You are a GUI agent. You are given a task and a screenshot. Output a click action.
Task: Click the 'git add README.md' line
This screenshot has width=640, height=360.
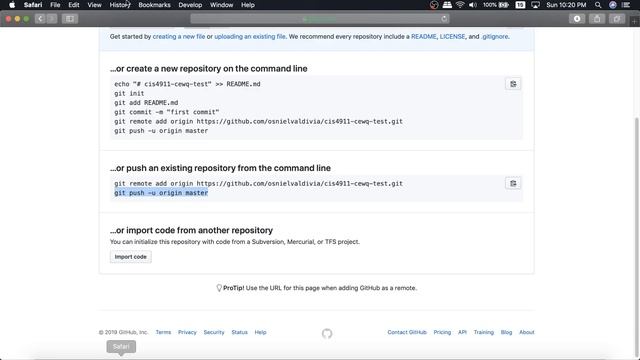[146, 103]
